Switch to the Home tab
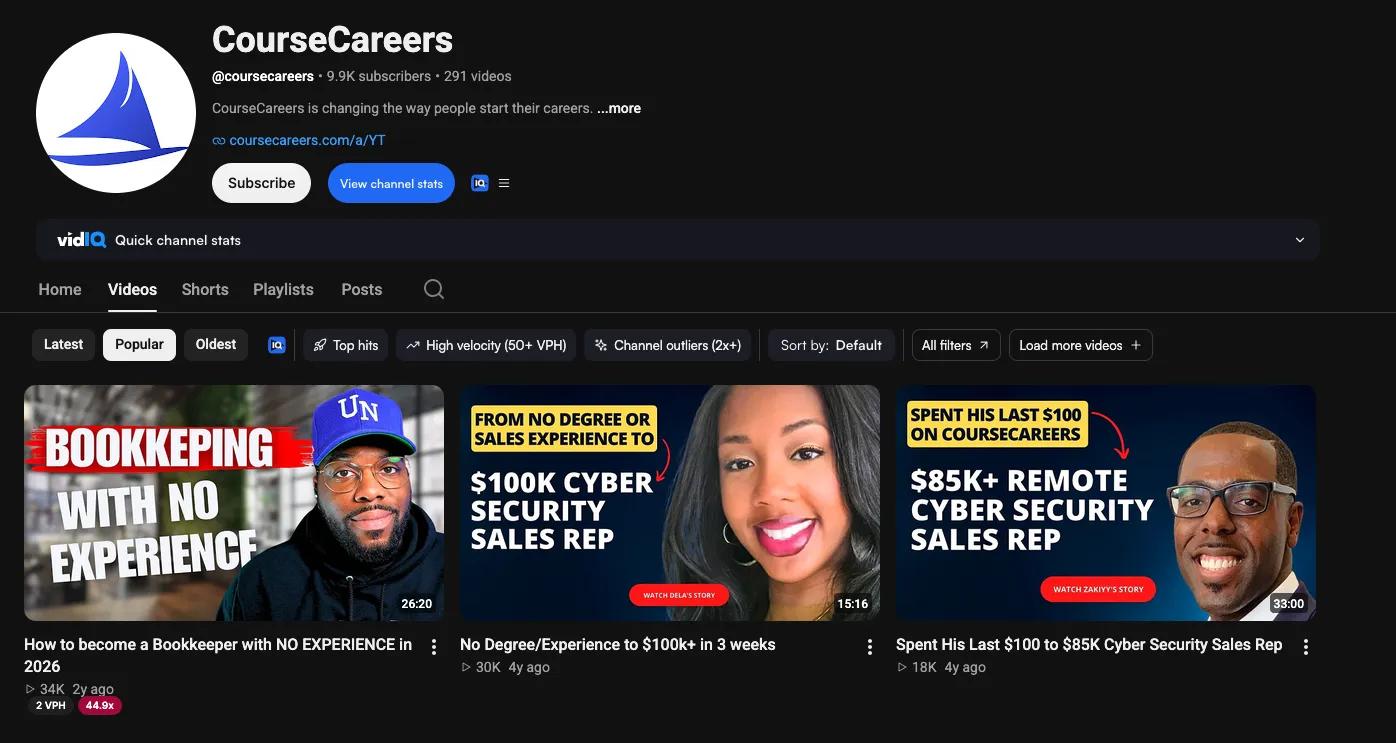Image resolution: width=1396 pixels, height=743 pixels. click(60, 289)
